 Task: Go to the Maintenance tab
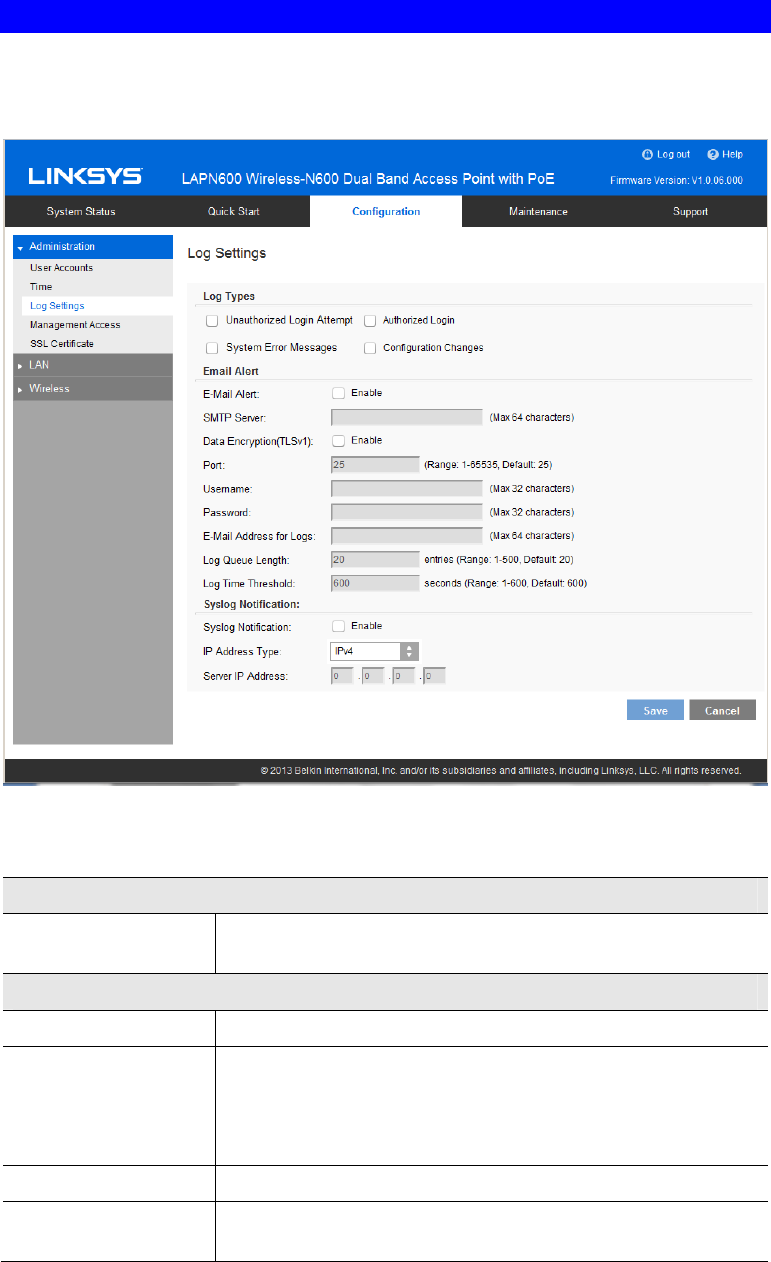tap(538, 211)
